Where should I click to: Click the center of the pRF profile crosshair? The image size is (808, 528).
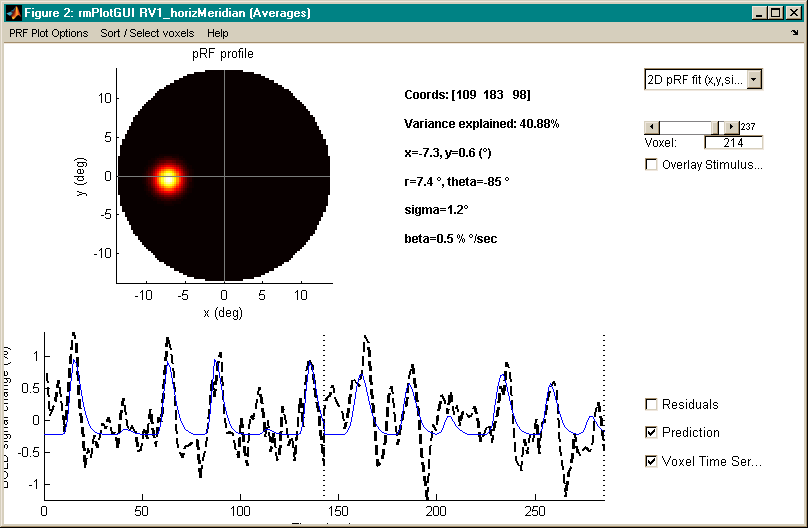point(224,175)
